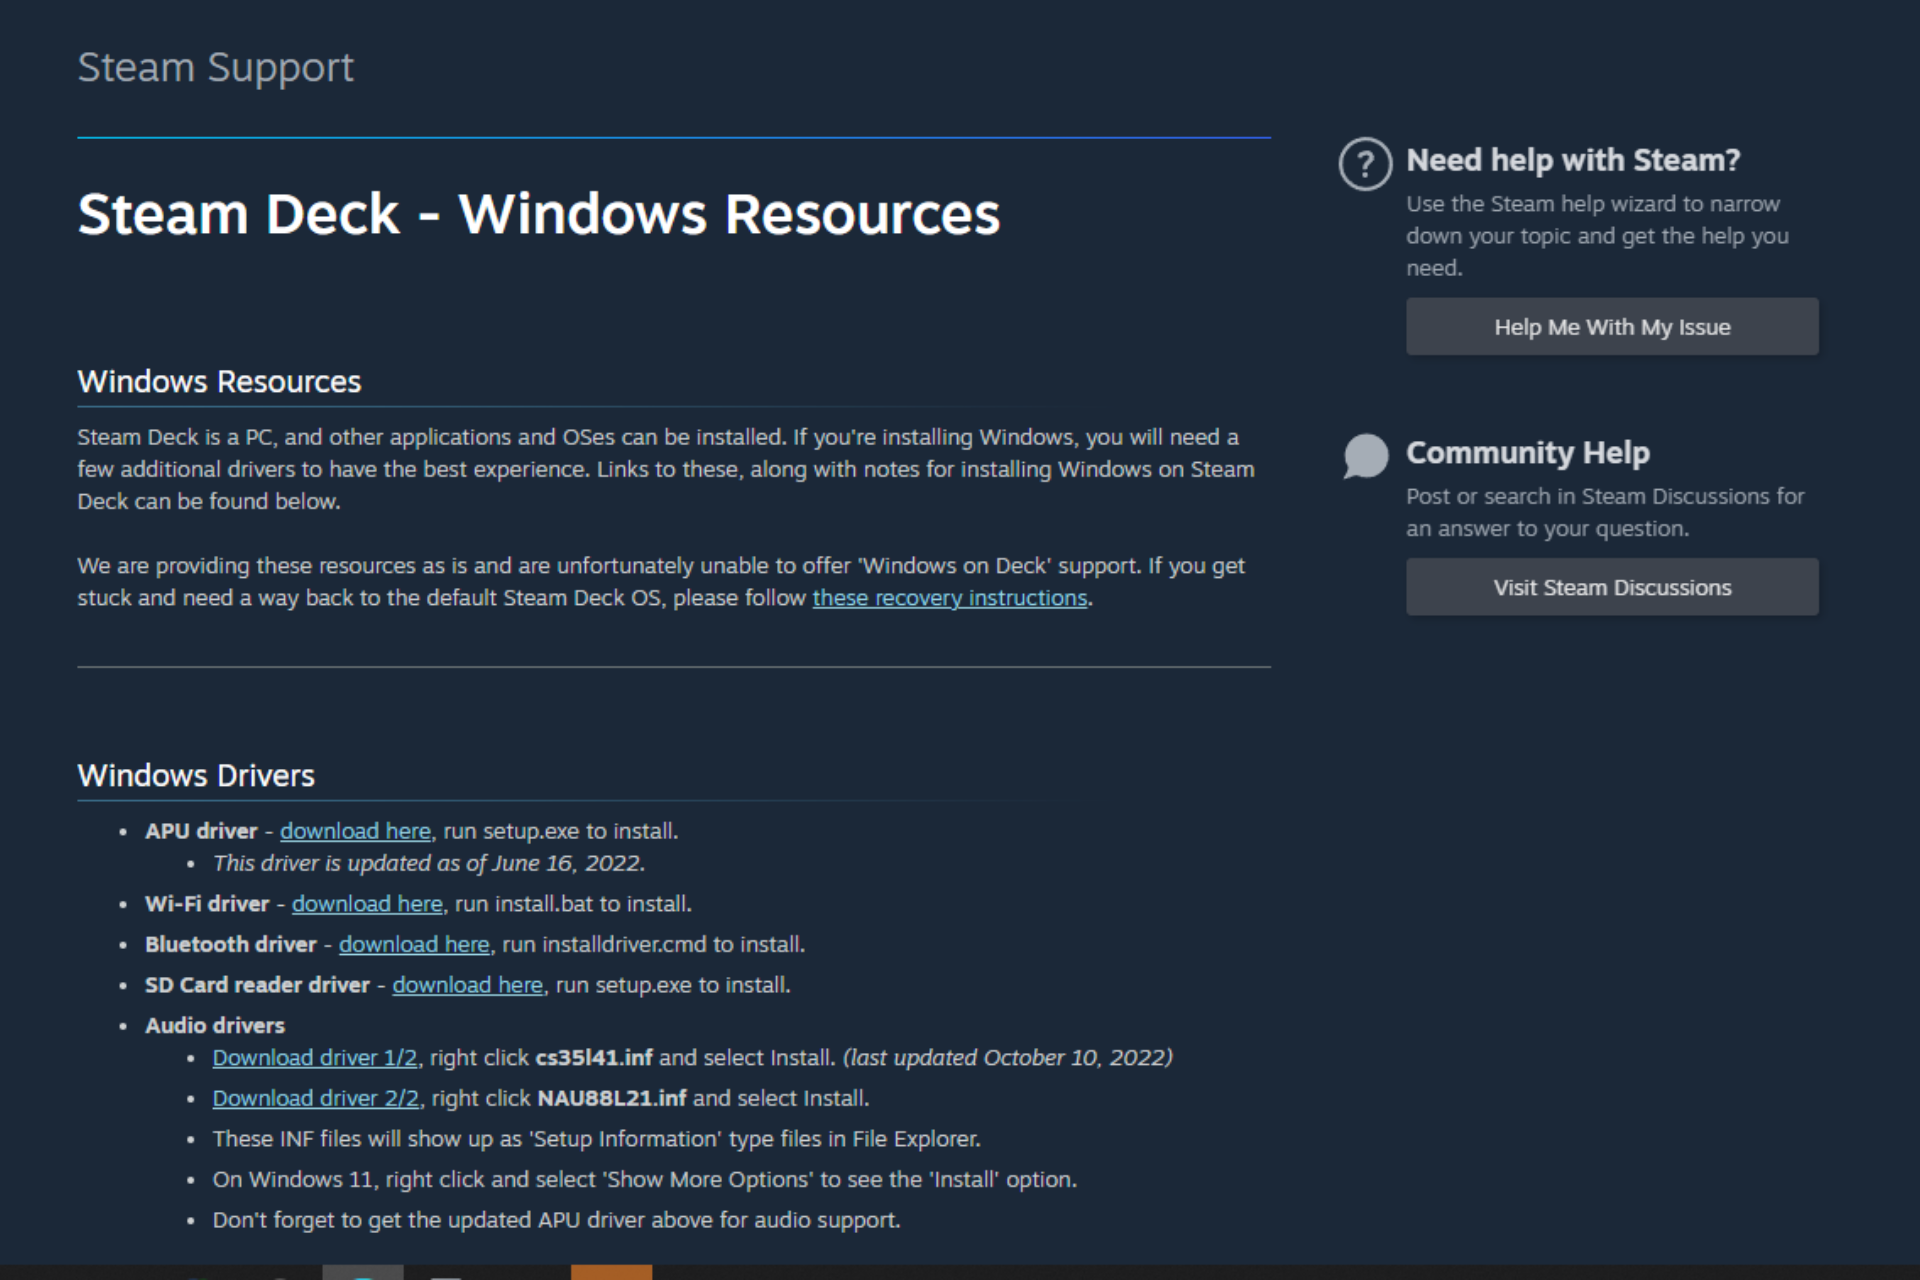Go to Steam Support header link
Screen dimensions: 1920x1280
coord(215,68)
